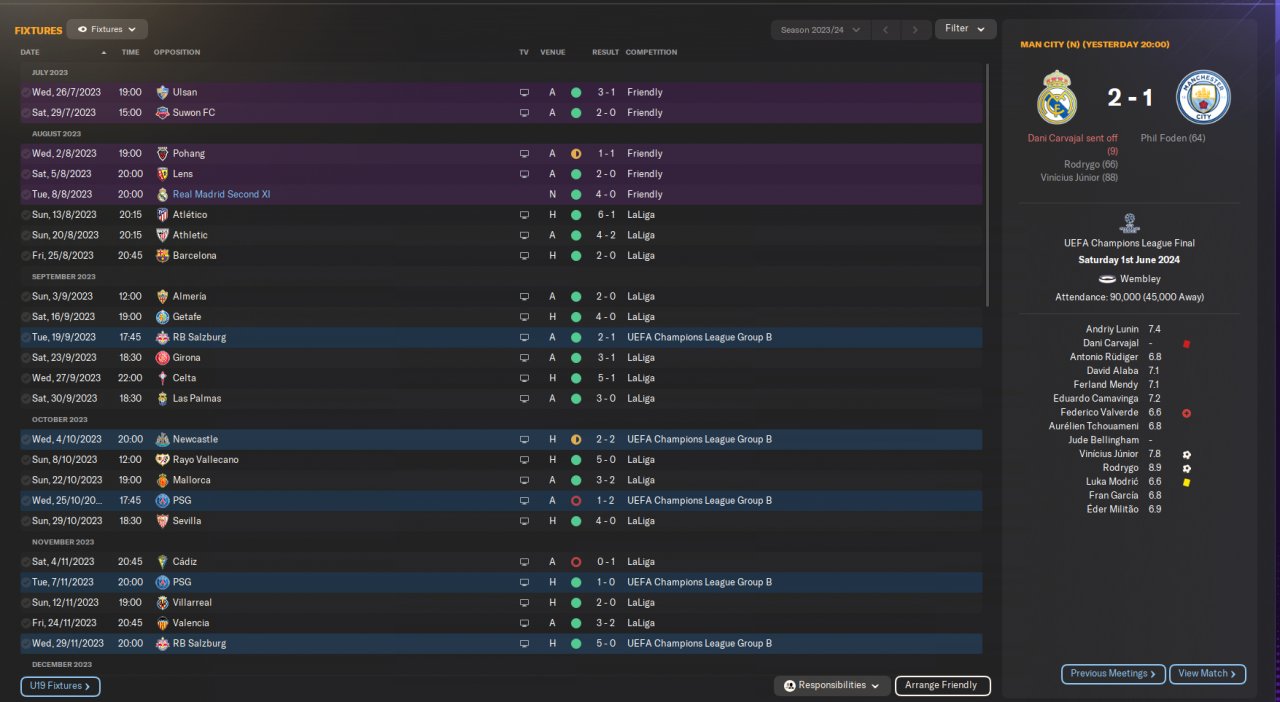Toggle the round marker on the Cádiz row

(25, 562)
